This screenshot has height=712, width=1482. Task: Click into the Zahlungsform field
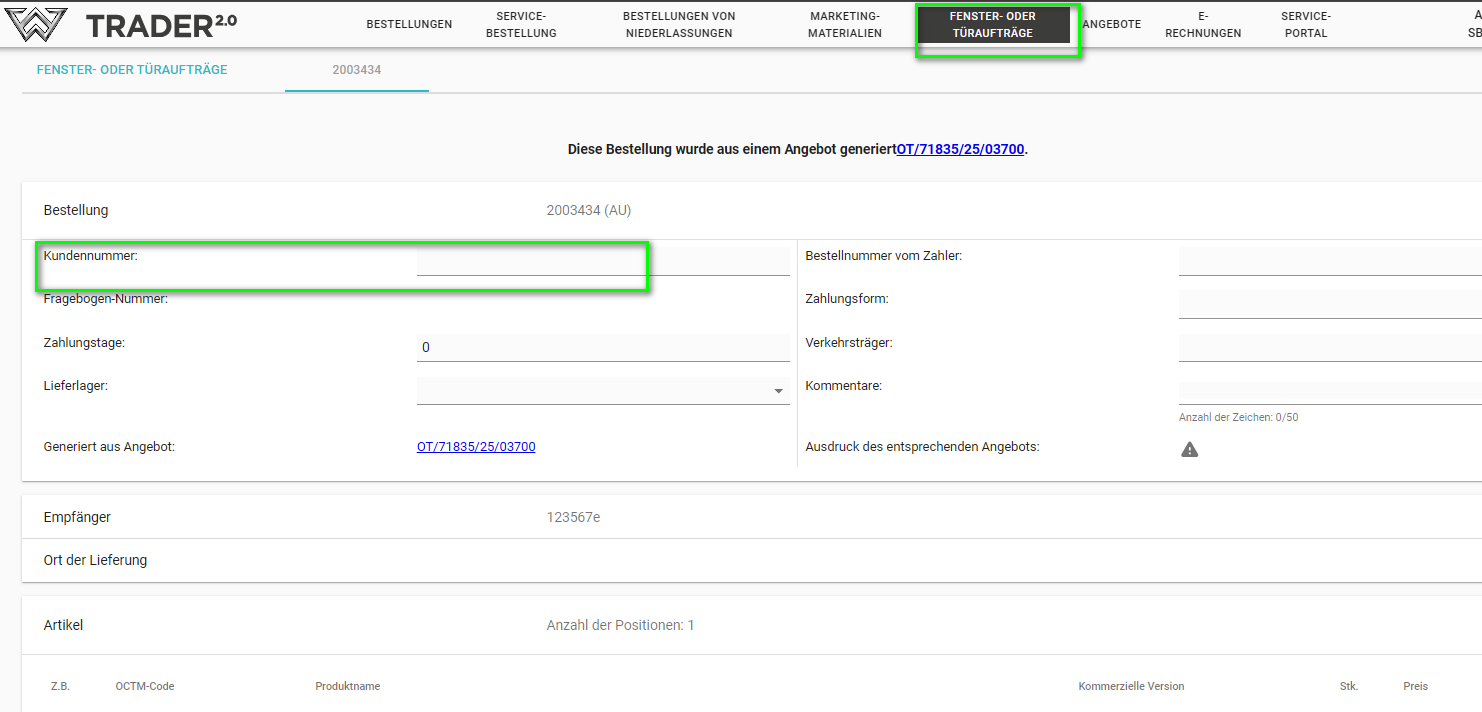click(1330, 304)
